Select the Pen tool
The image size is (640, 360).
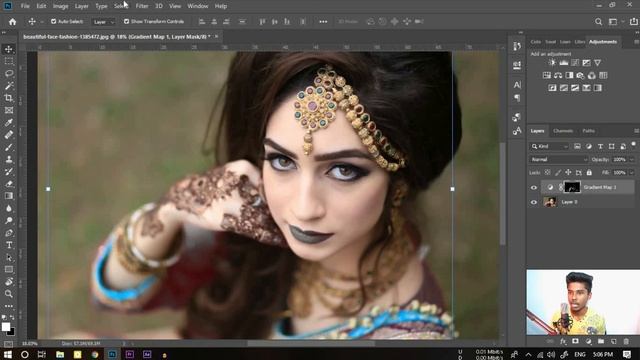click(x=9, y=233)
